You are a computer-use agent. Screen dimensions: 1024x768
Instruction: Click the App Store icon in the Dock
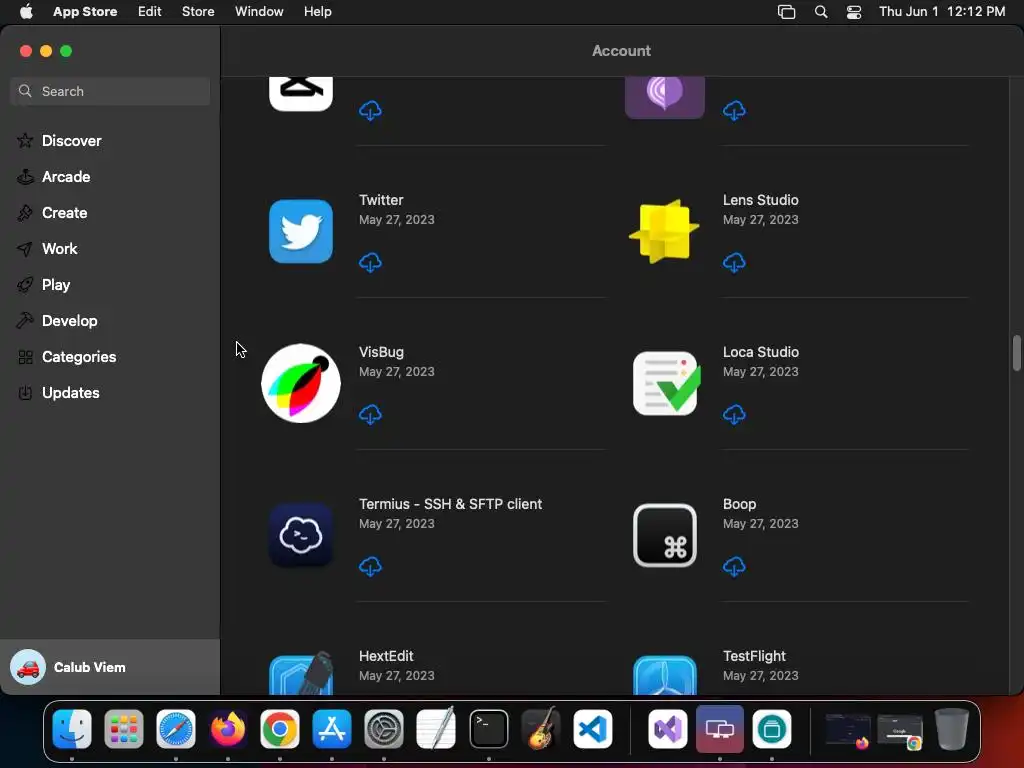pos(332,729)
